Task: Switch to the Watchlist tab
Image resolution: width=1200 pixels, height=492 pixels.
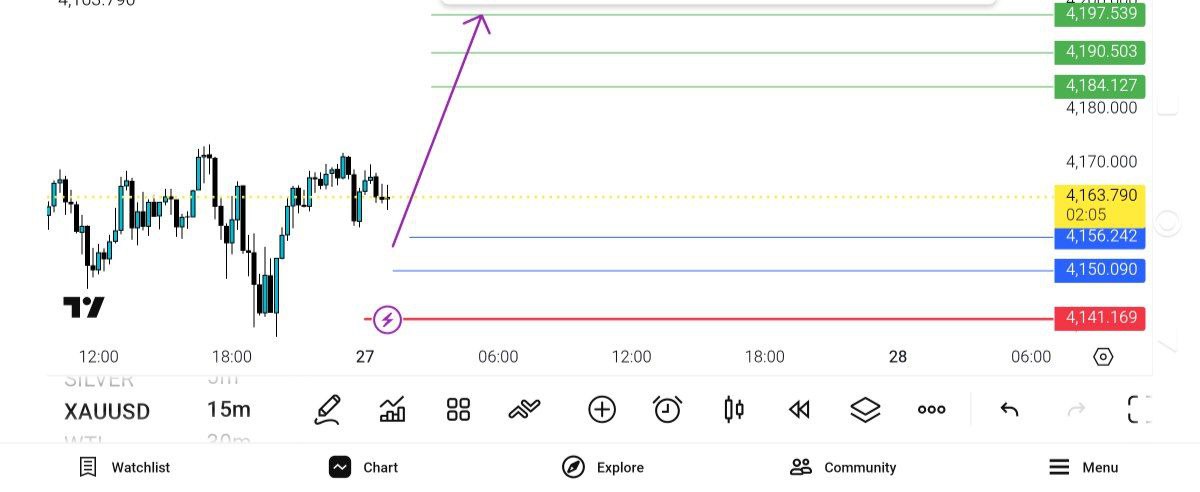Action: tap(125, 467)
